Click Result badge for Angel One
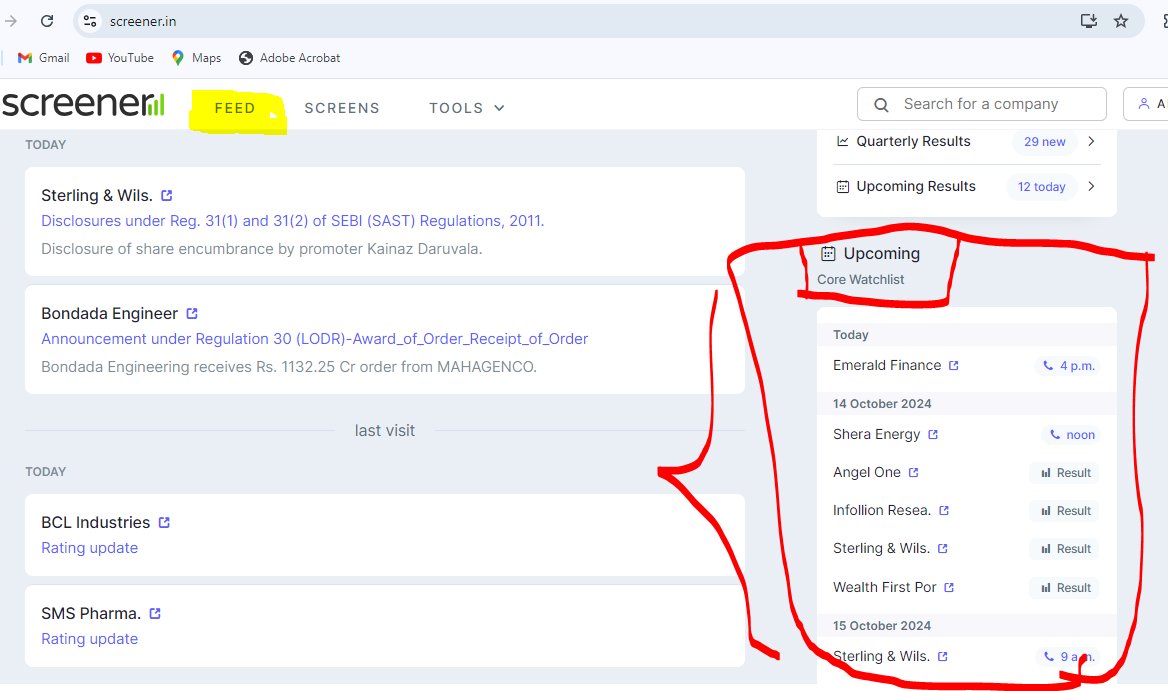Image resolution: width=1168 pixels, height=691 pixels. (x=1066, y=473)
